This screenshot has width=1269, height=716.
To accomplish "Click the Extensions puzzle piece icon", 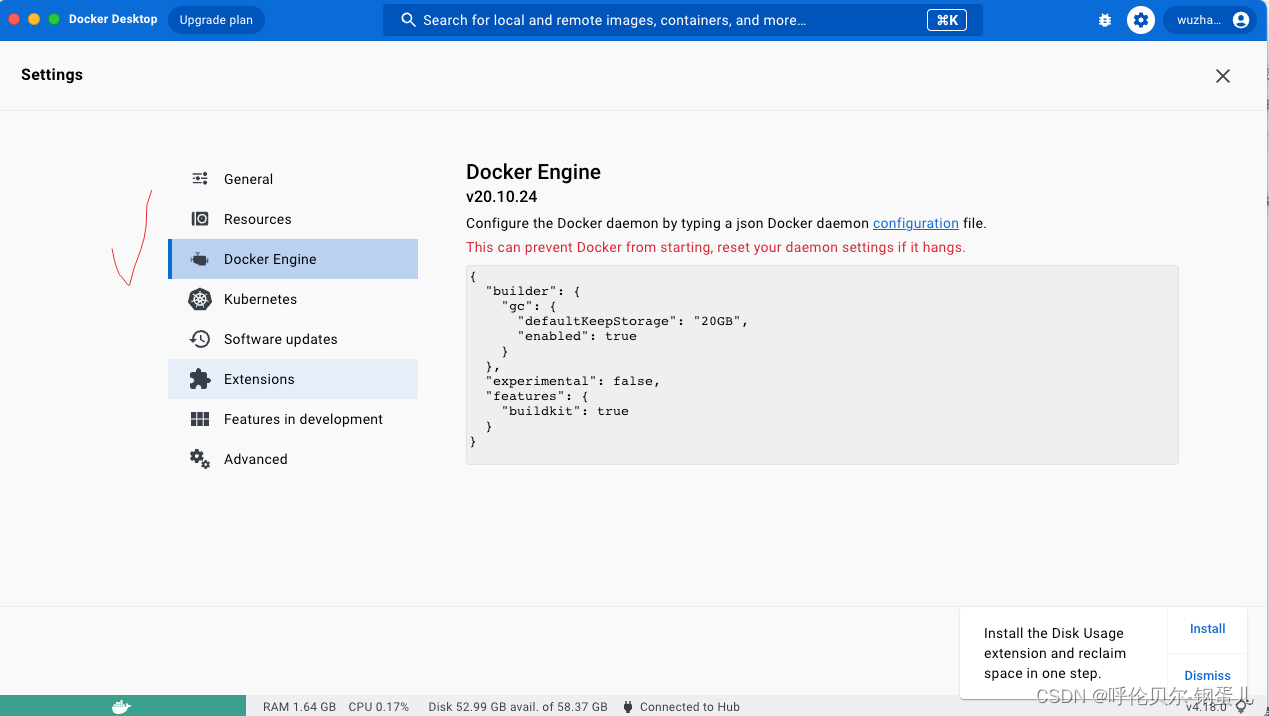I will tap(200, 379).
